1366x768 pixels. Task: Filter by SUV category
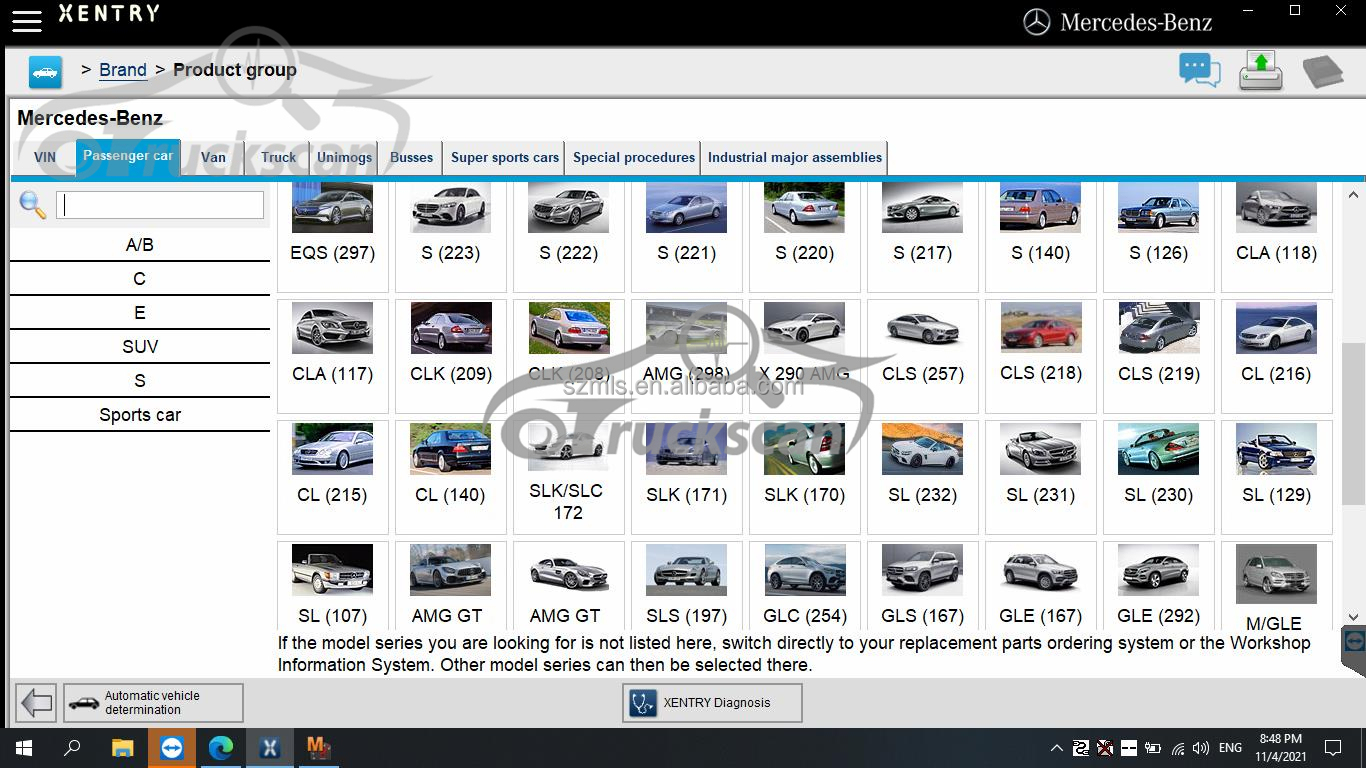point(140,347)
